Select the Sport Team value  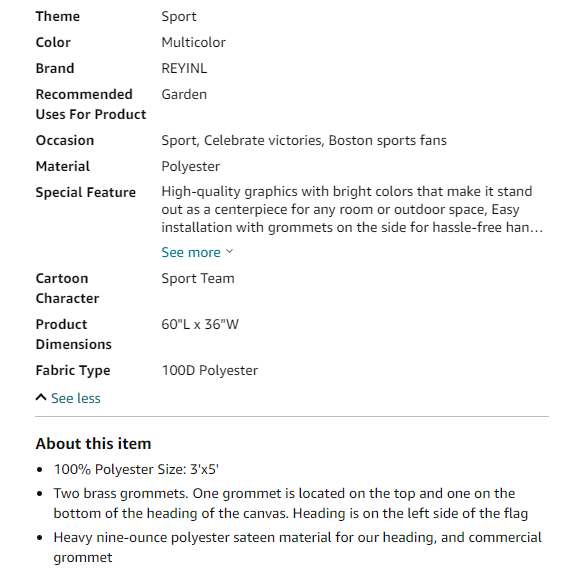pyautogui.click(x=198, y=279)
